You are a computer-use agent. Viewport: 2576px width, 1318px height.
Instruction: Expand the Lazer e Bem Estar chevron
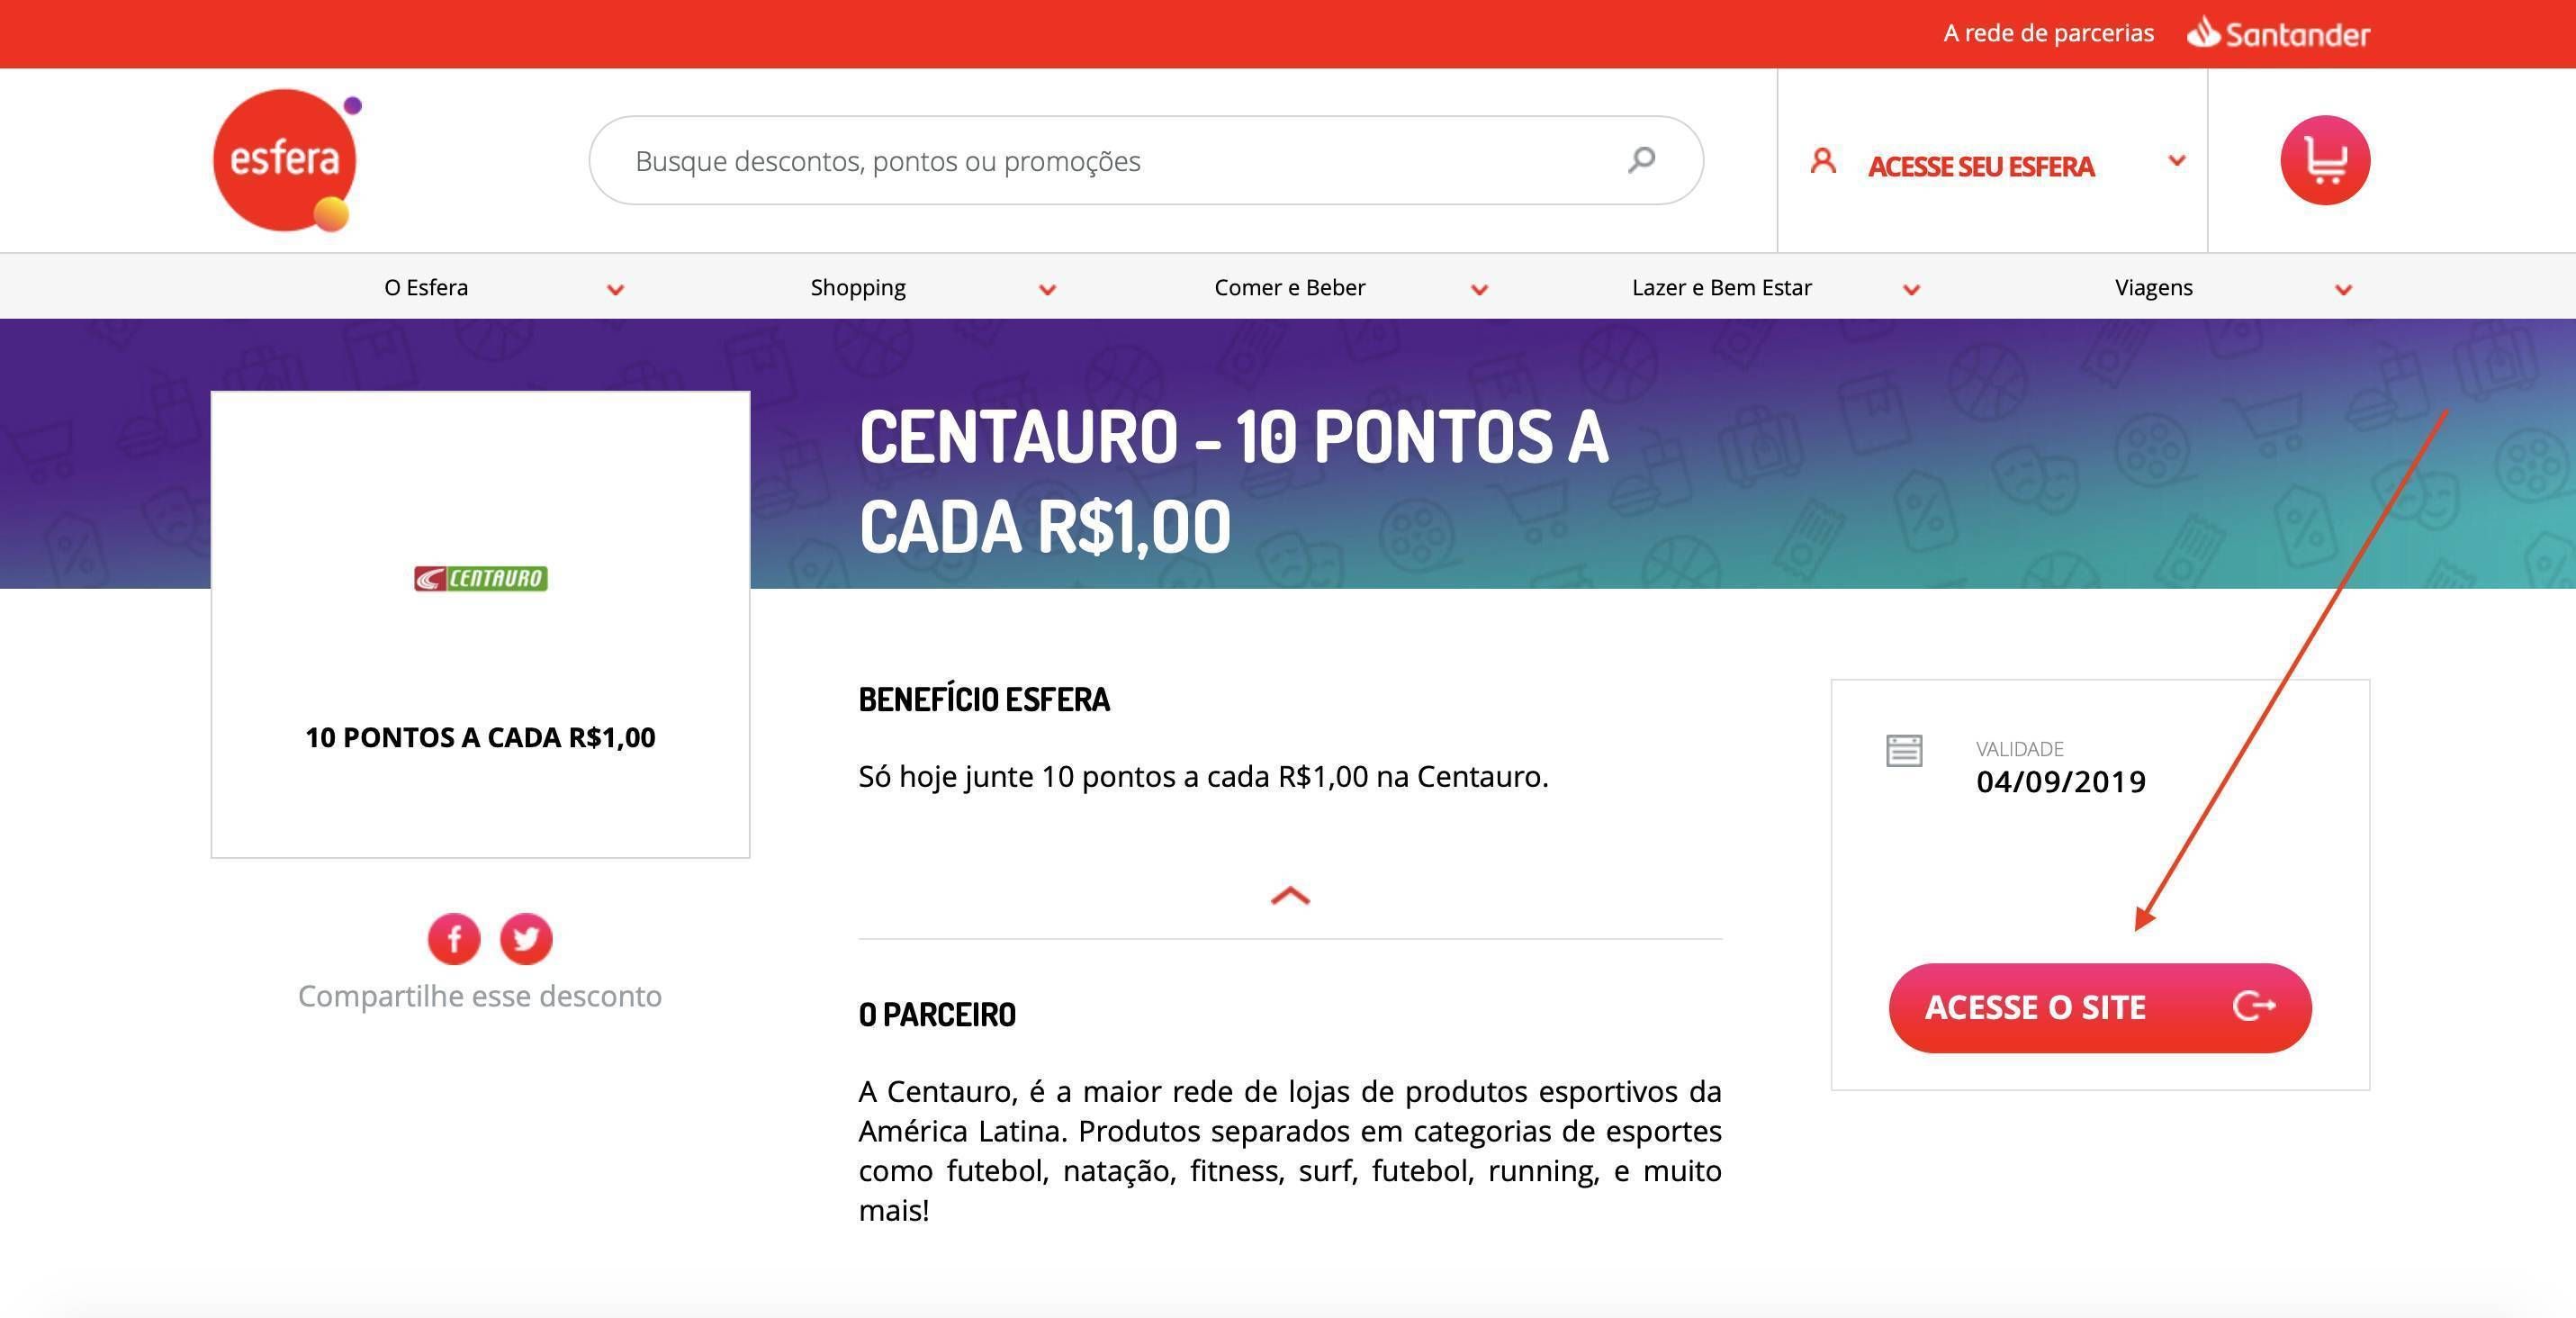point(1912,289)
